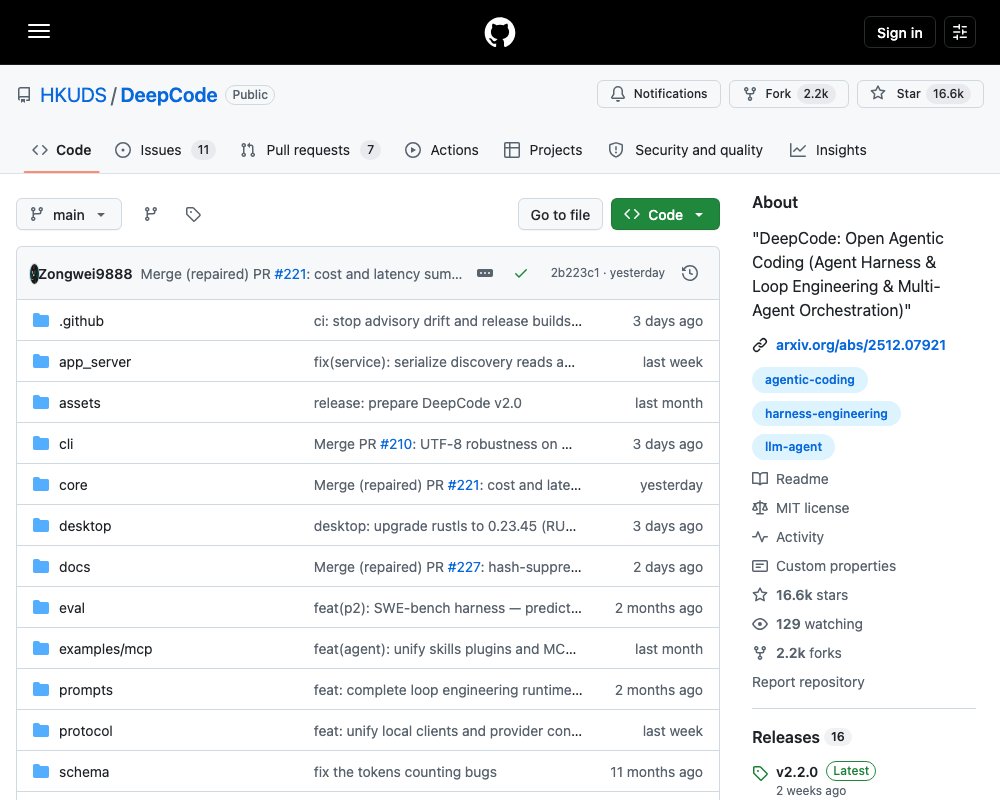
Task: Go to the Actions tab
Action: 442,150
